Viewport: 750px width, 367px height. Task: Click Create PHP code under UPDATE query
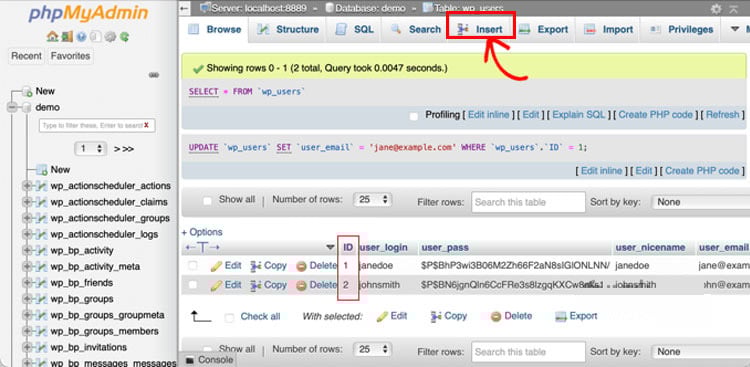click(x=702, y=171)
